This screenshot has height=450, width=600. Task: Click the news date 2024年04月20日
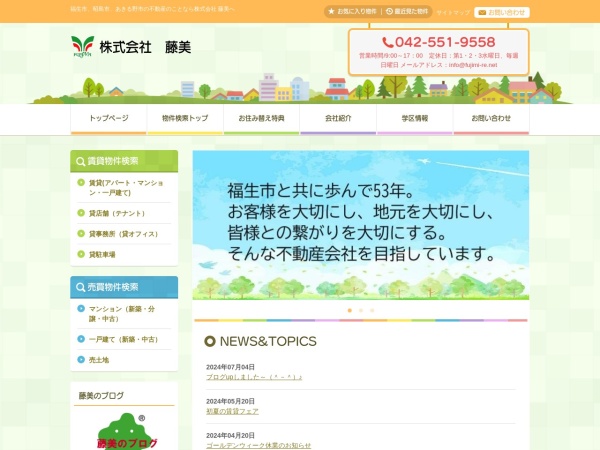click(x=230, y=436)
